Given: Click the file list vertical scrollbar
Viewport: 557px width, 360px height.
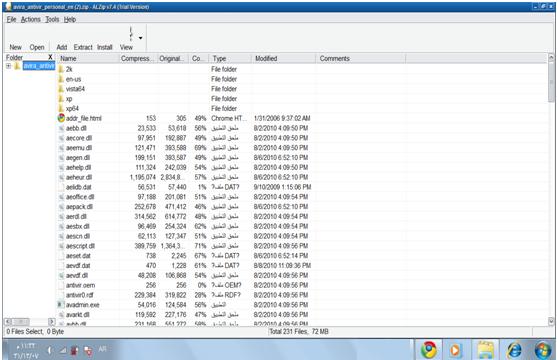Looking at the screenshot, I should coord(551,82).
